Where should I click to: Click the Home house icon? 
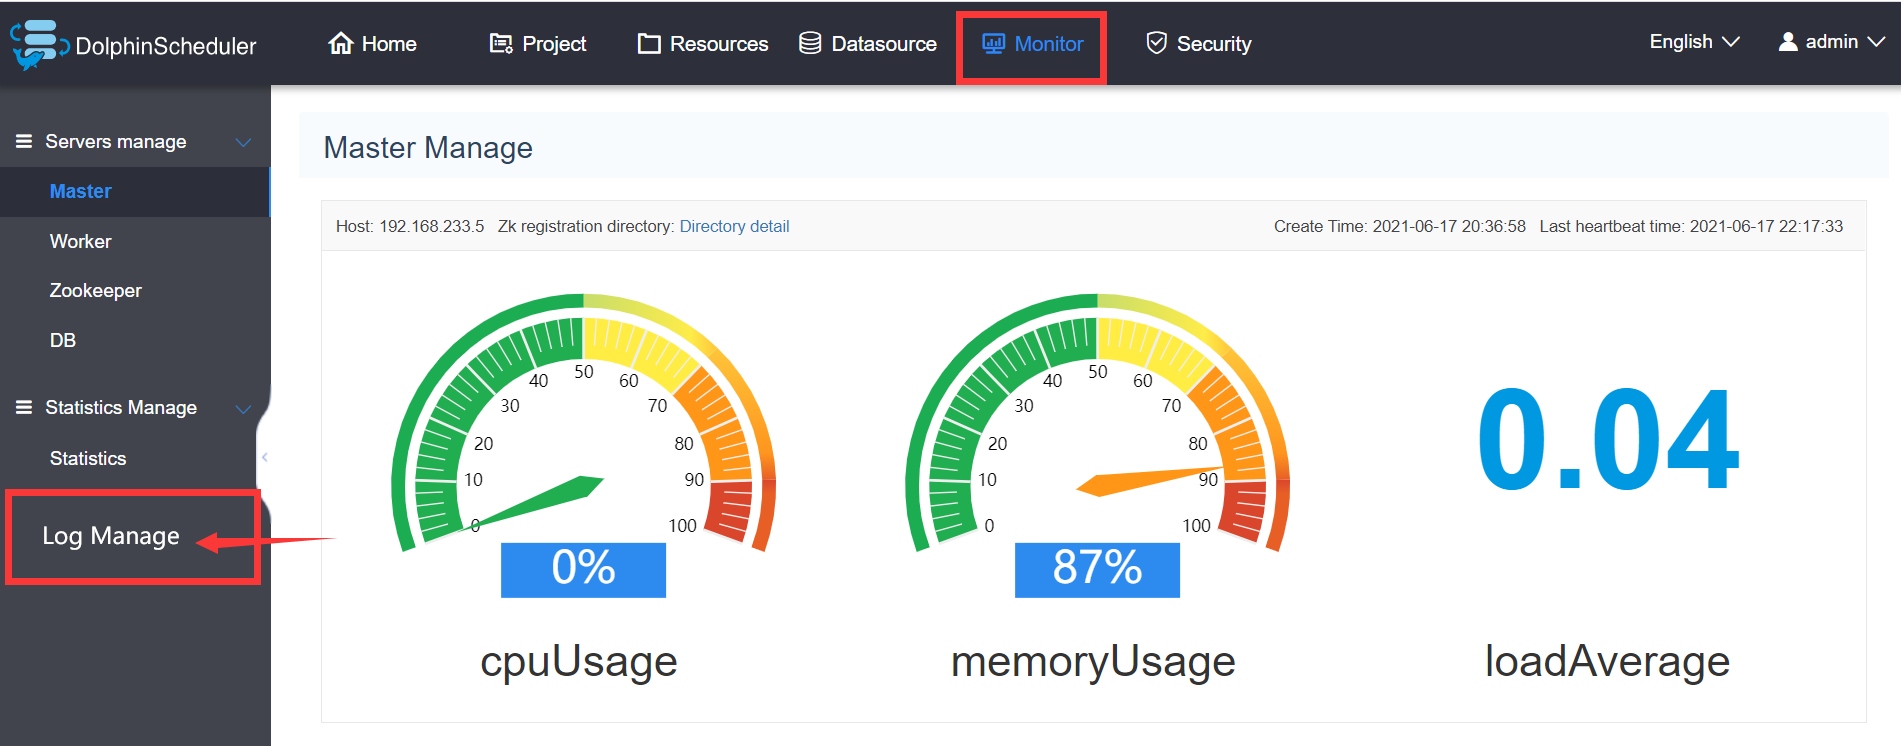341,43
